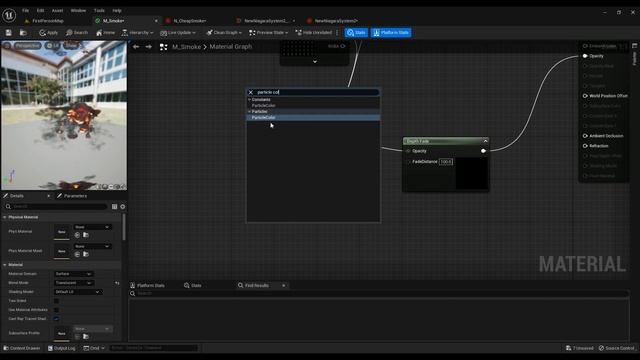Click the FadeDistance value field
Screen dimensions: 640x360
[446, 162]
